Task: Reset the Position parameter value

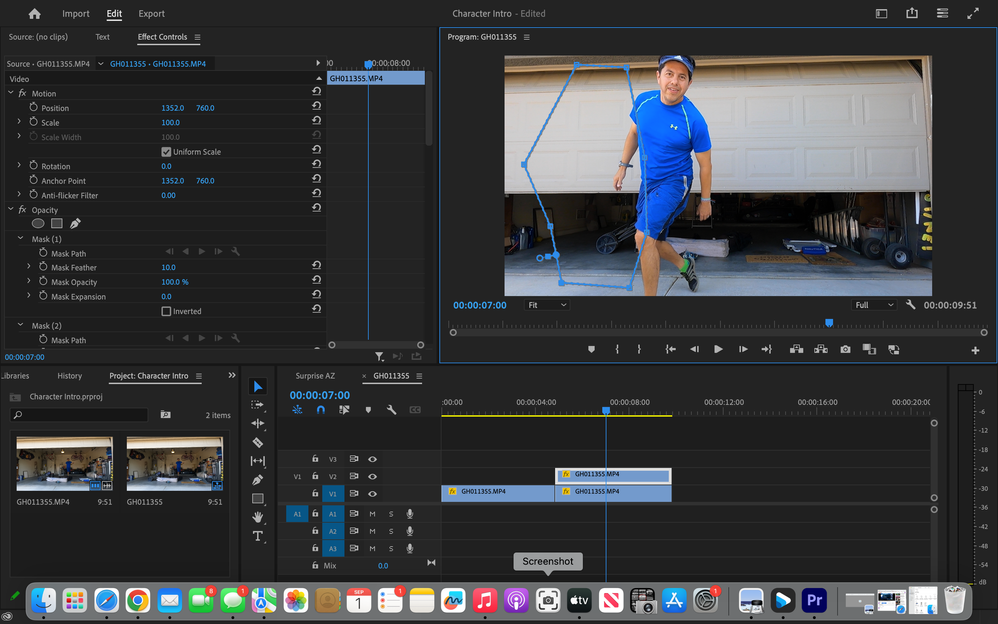Action: click(316, 108)
